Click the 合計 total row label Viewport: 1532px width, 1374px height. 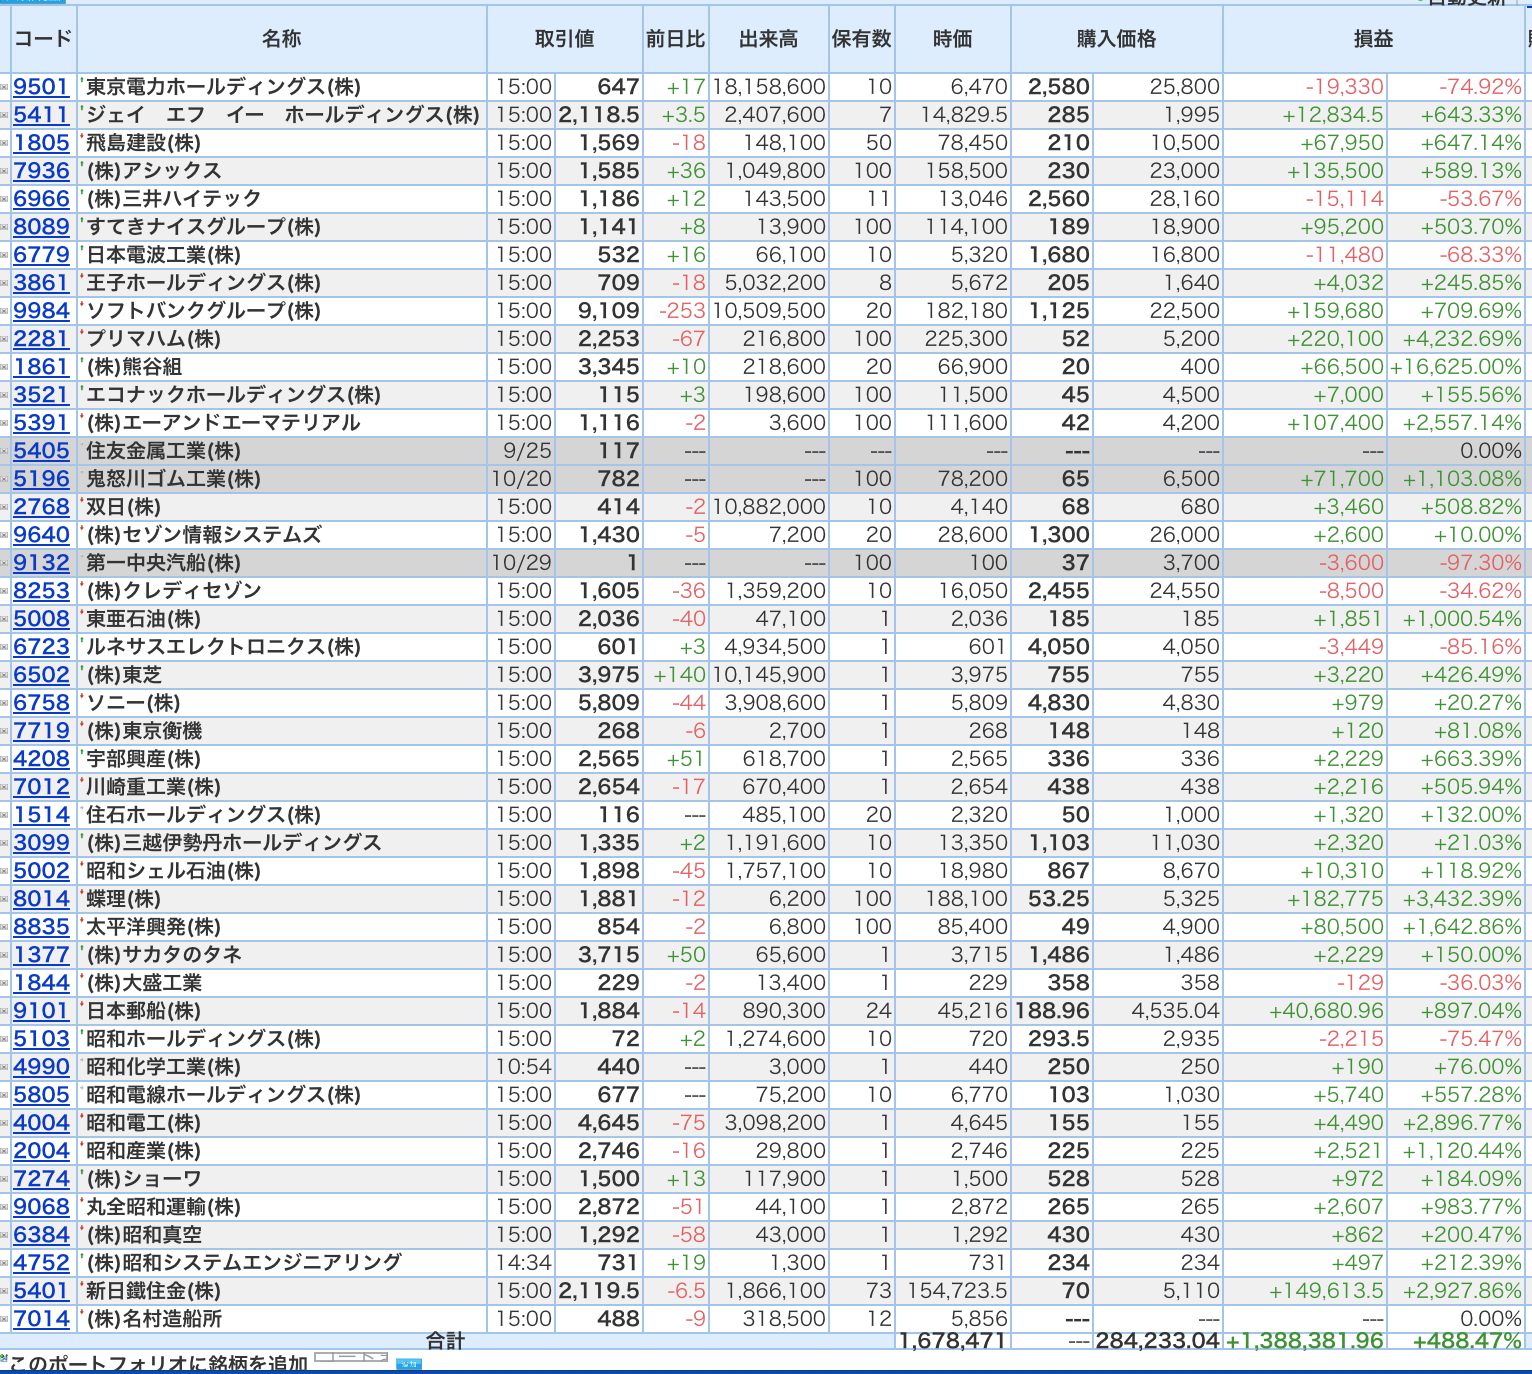click(445, 1341)
